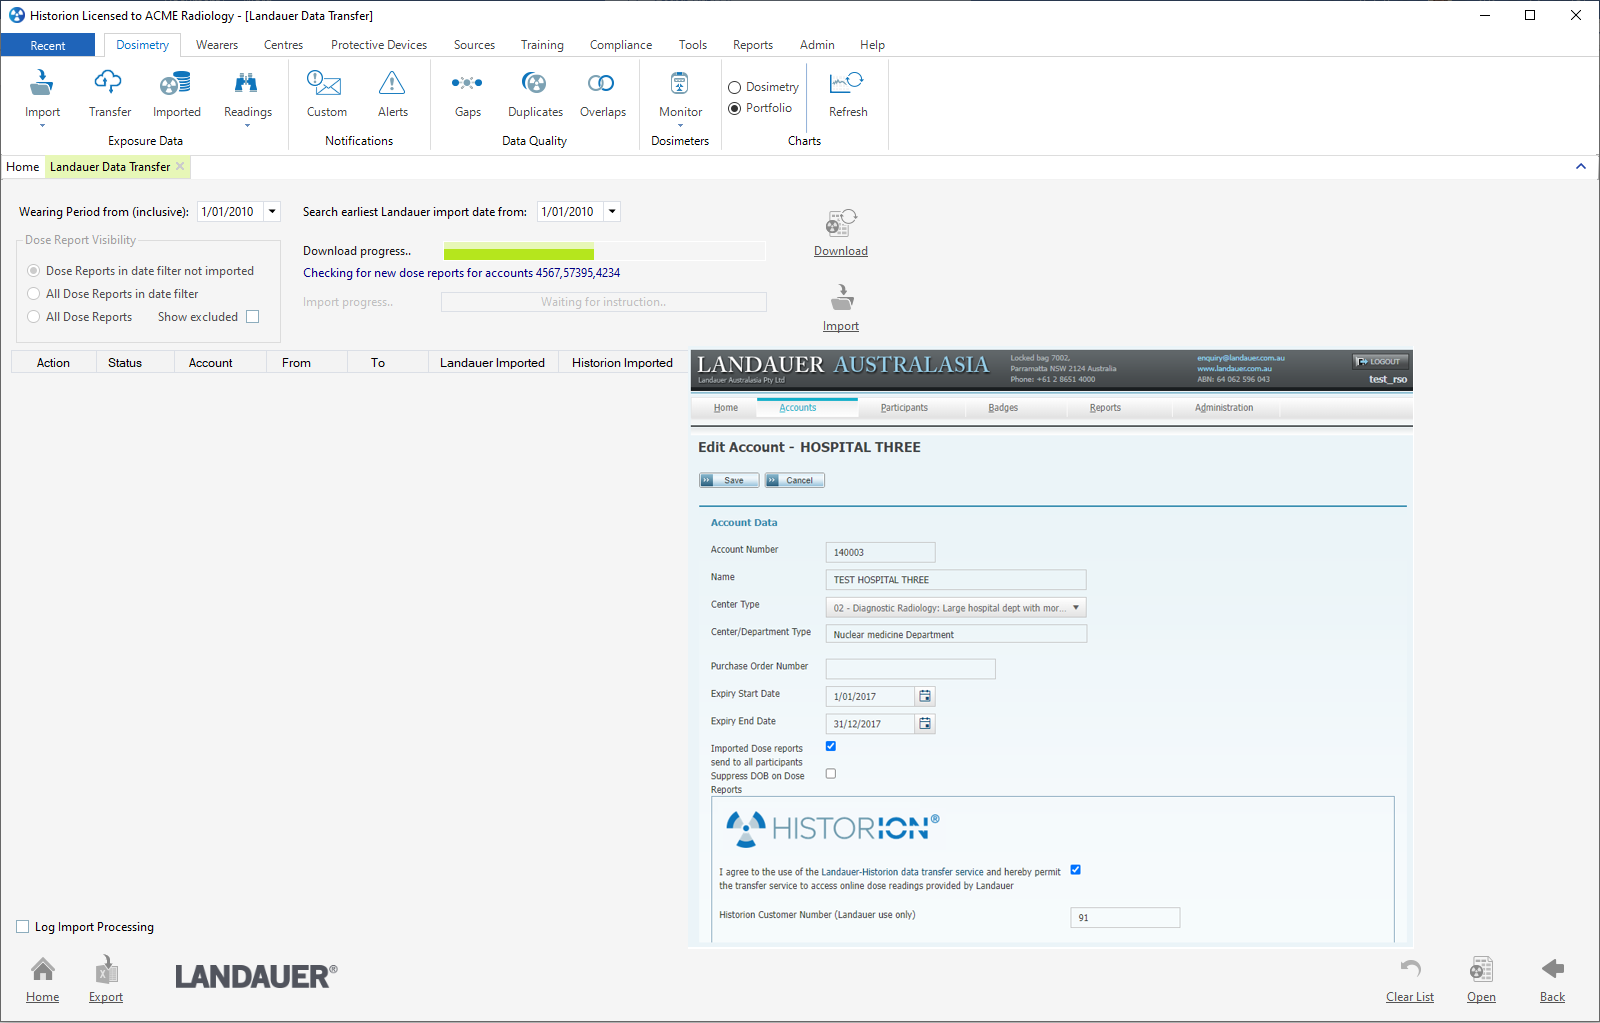Open calendar icon for Expiry End Date
Image resolution: width=1600 pixels, height=1023 pixels.
click(x=925, y=723)
